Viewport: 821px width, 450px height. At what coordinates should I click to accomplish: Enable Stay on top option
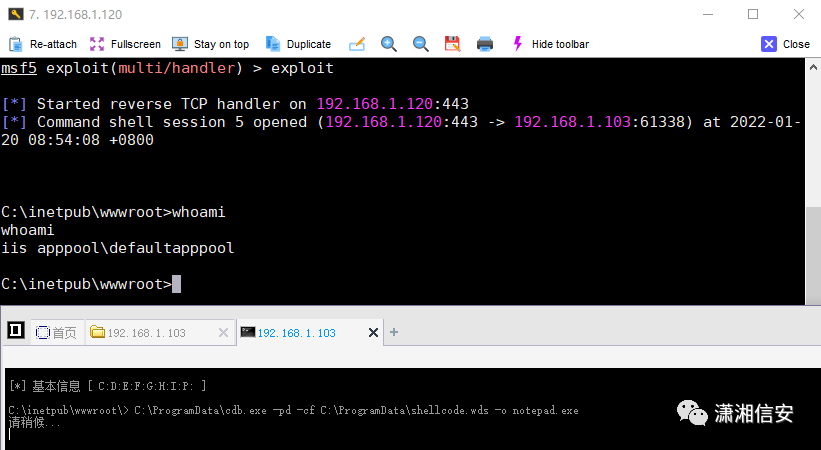click(x=211, y=44)
